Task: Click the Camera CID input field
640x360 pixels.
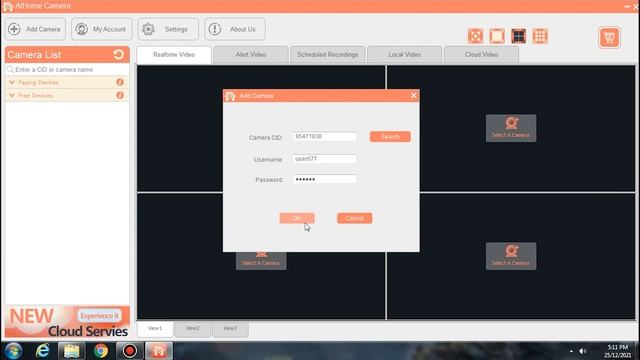Action: pos(324,137)
